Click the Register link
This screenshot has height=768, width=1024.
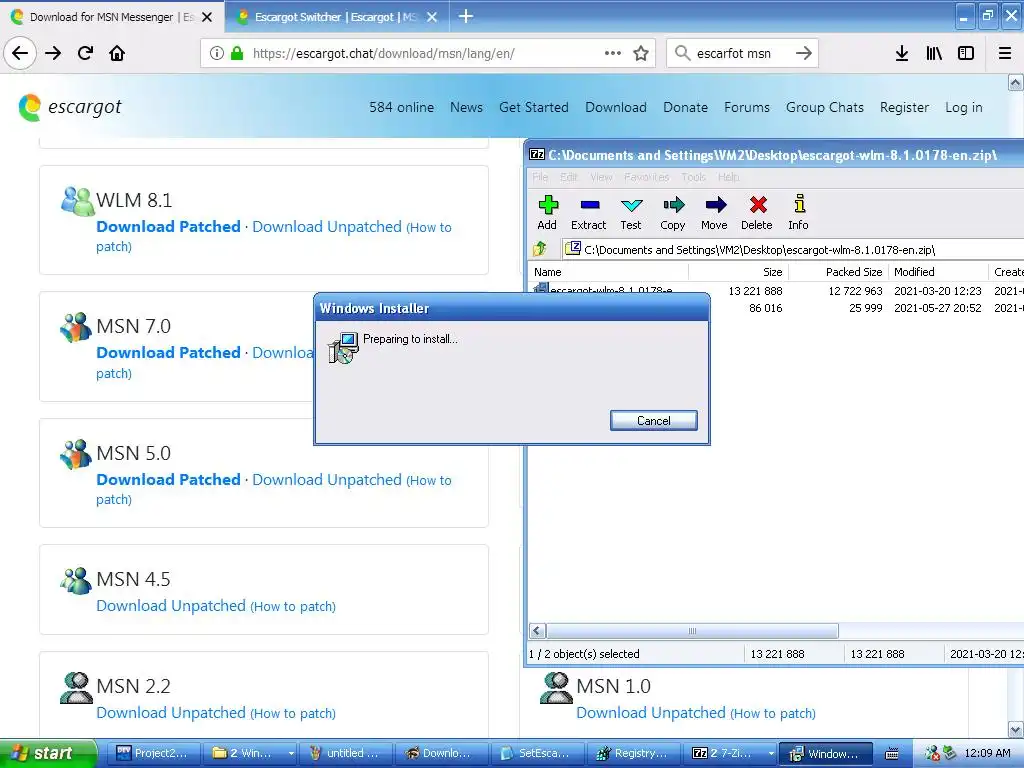pyautogui.click(x=904, y=107)
